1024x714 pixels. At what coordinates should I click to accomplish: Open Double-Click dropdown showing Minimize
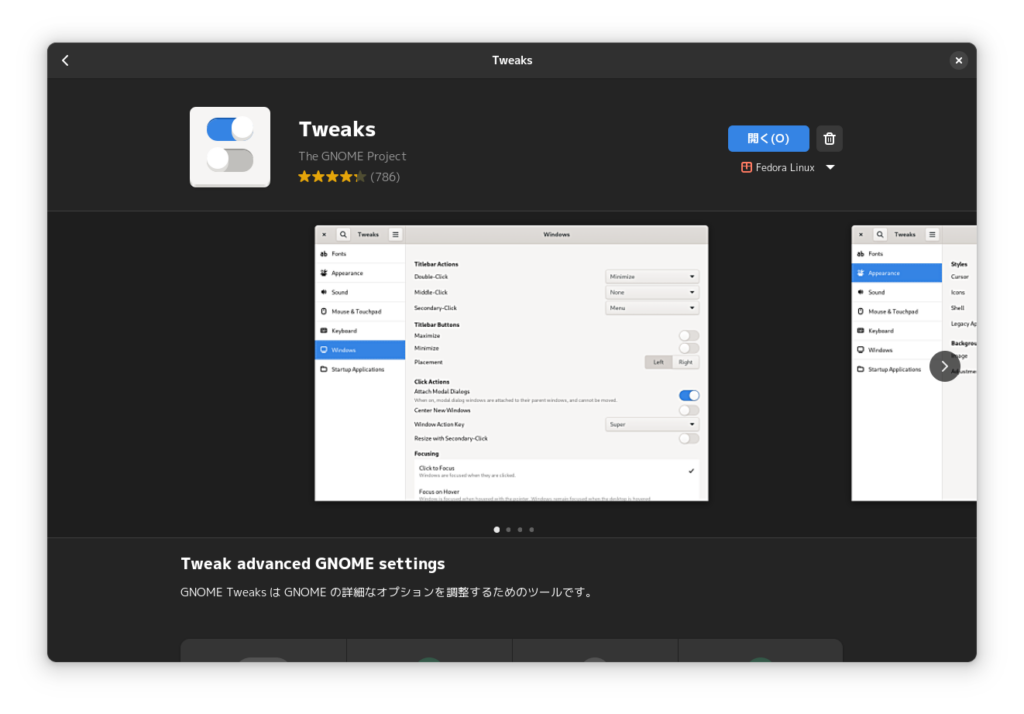652,276
